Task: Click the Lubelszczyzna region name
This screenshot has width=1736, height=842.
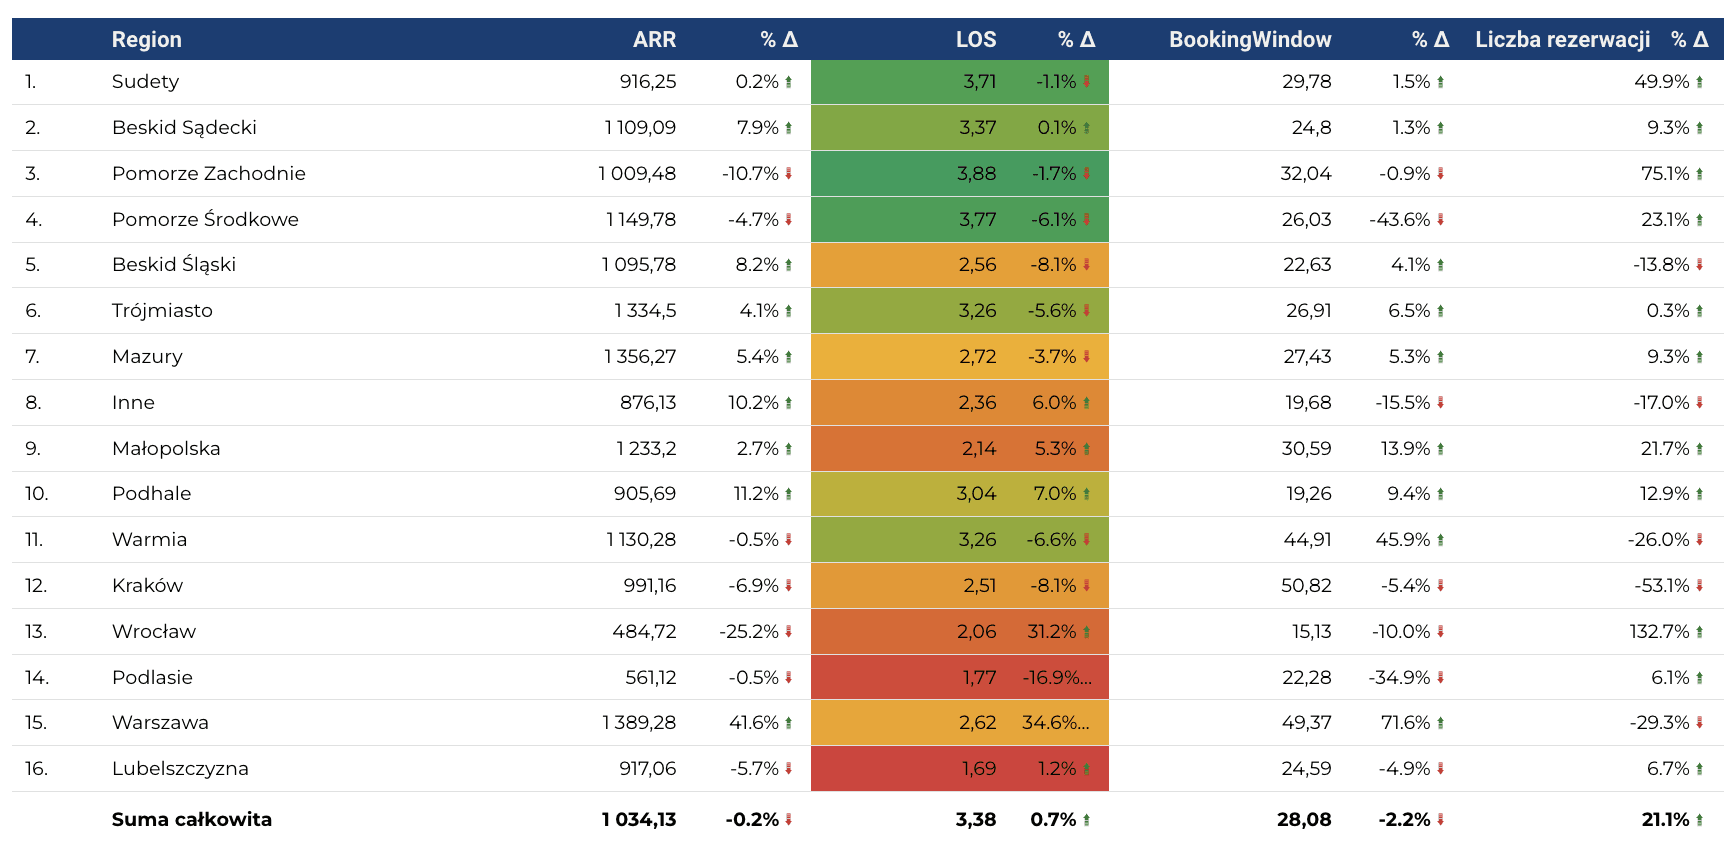Action: pyautogui.click(x=180, y=769)
